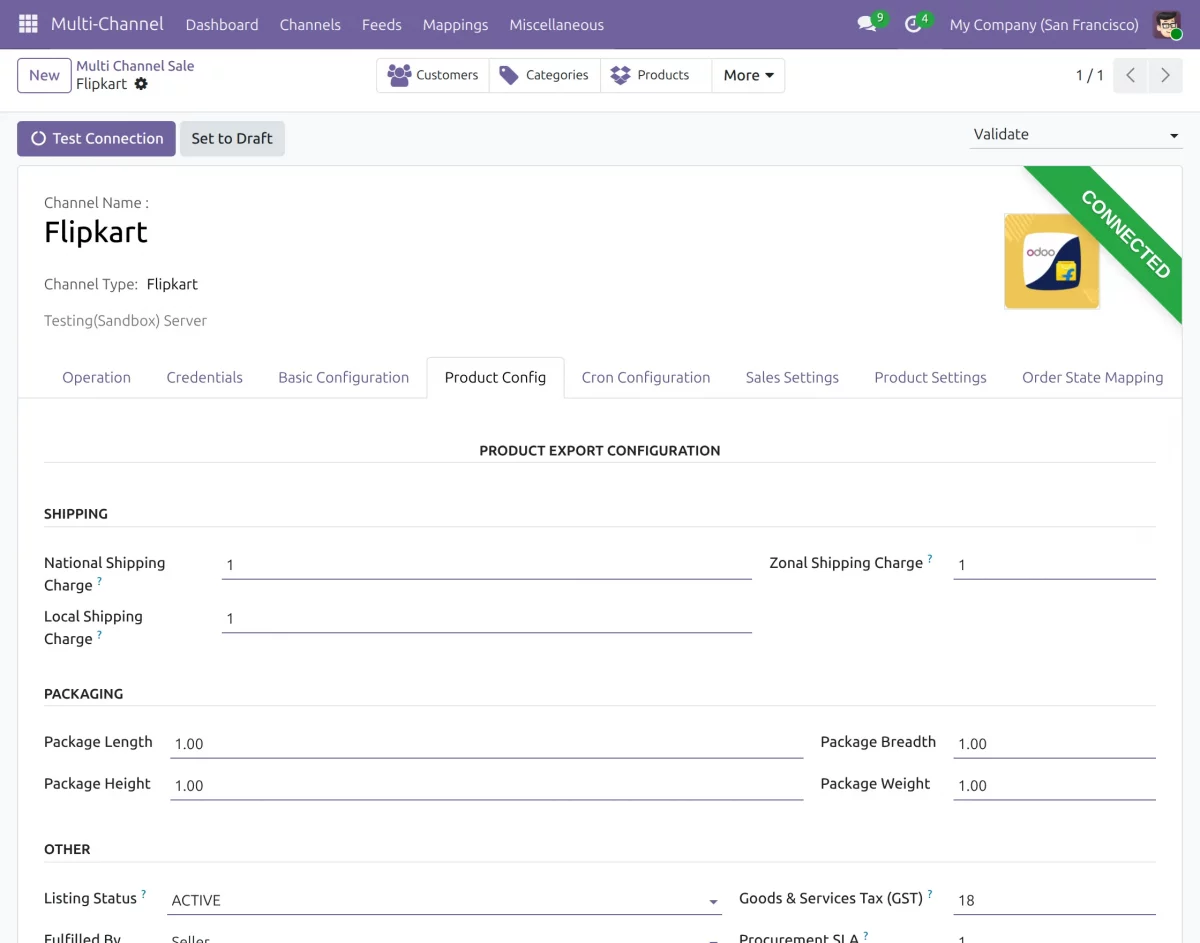This screenshot has height=943, width=1200.
Task: Open the Customers smart button
Action: (x=433, y=75)
